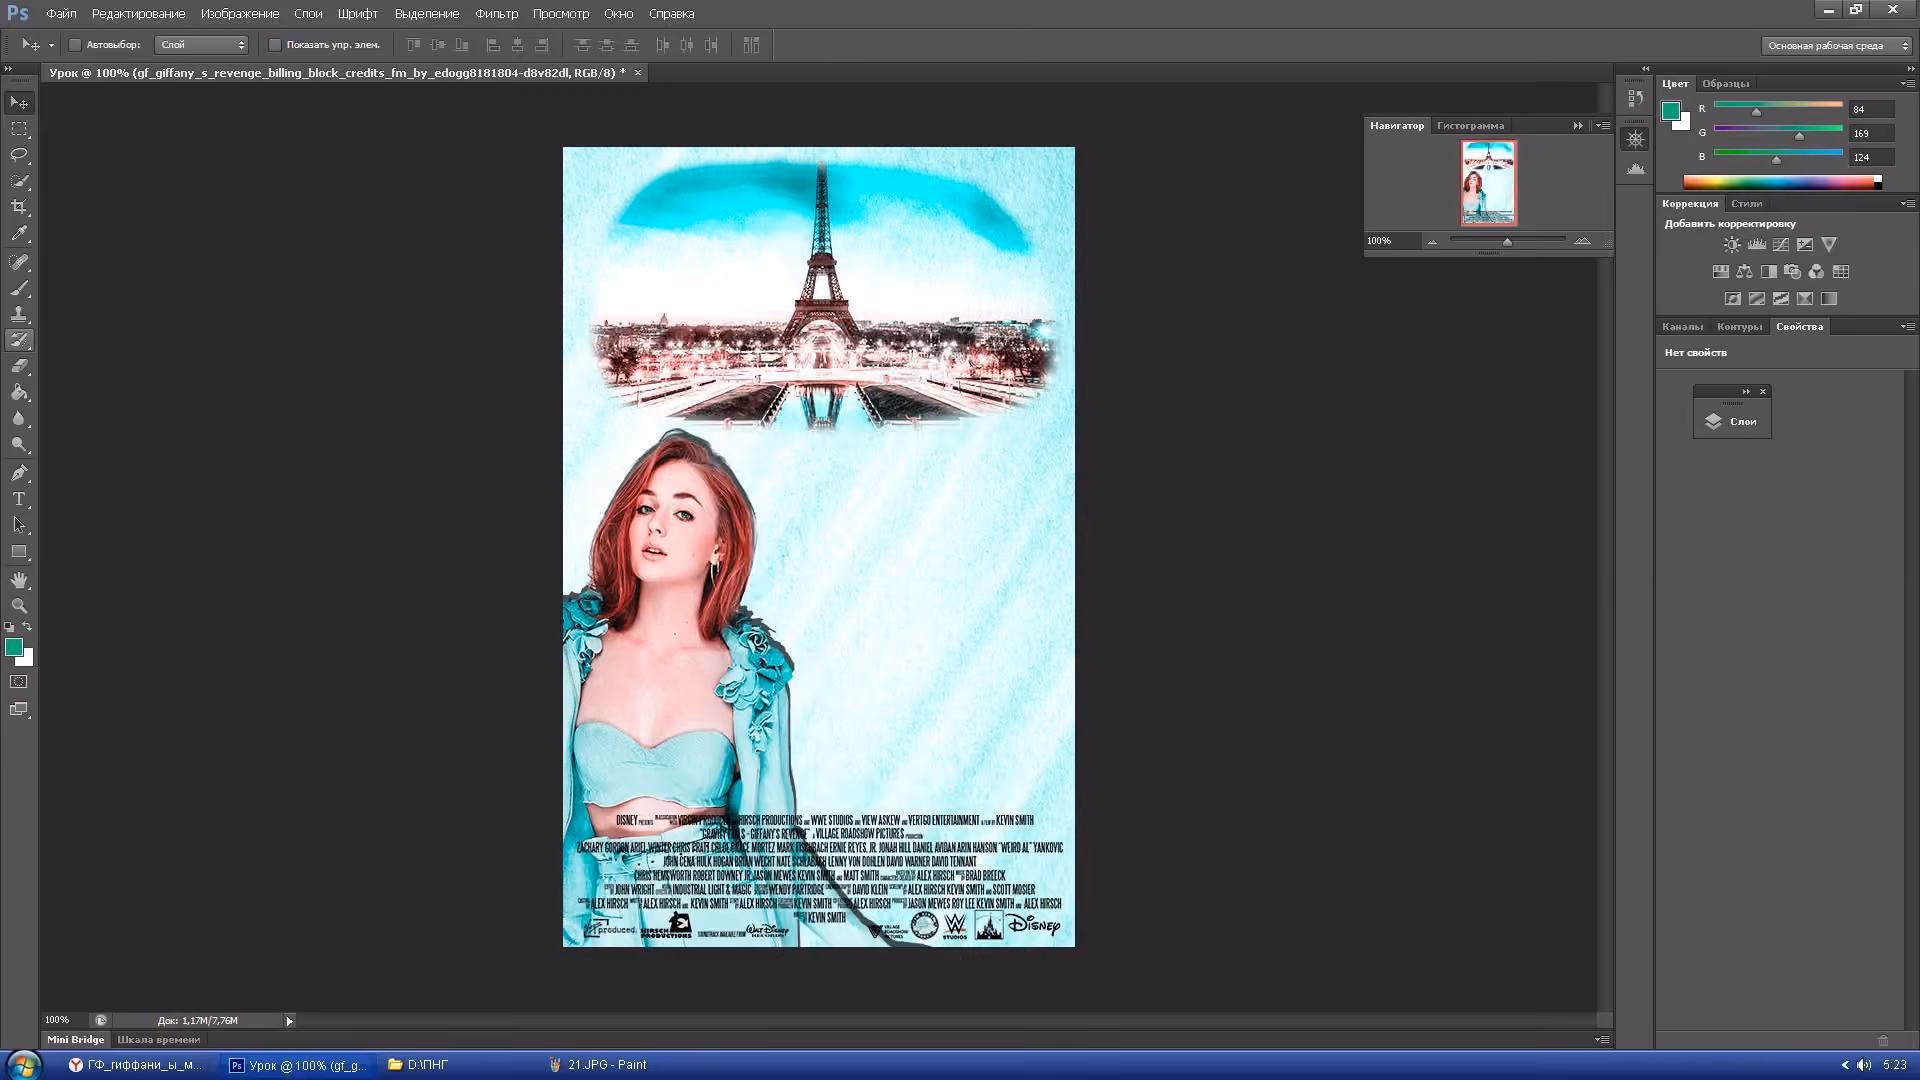Select the Brush tool
This screenshot has height=1080, width=1920.
coord(19,288)
